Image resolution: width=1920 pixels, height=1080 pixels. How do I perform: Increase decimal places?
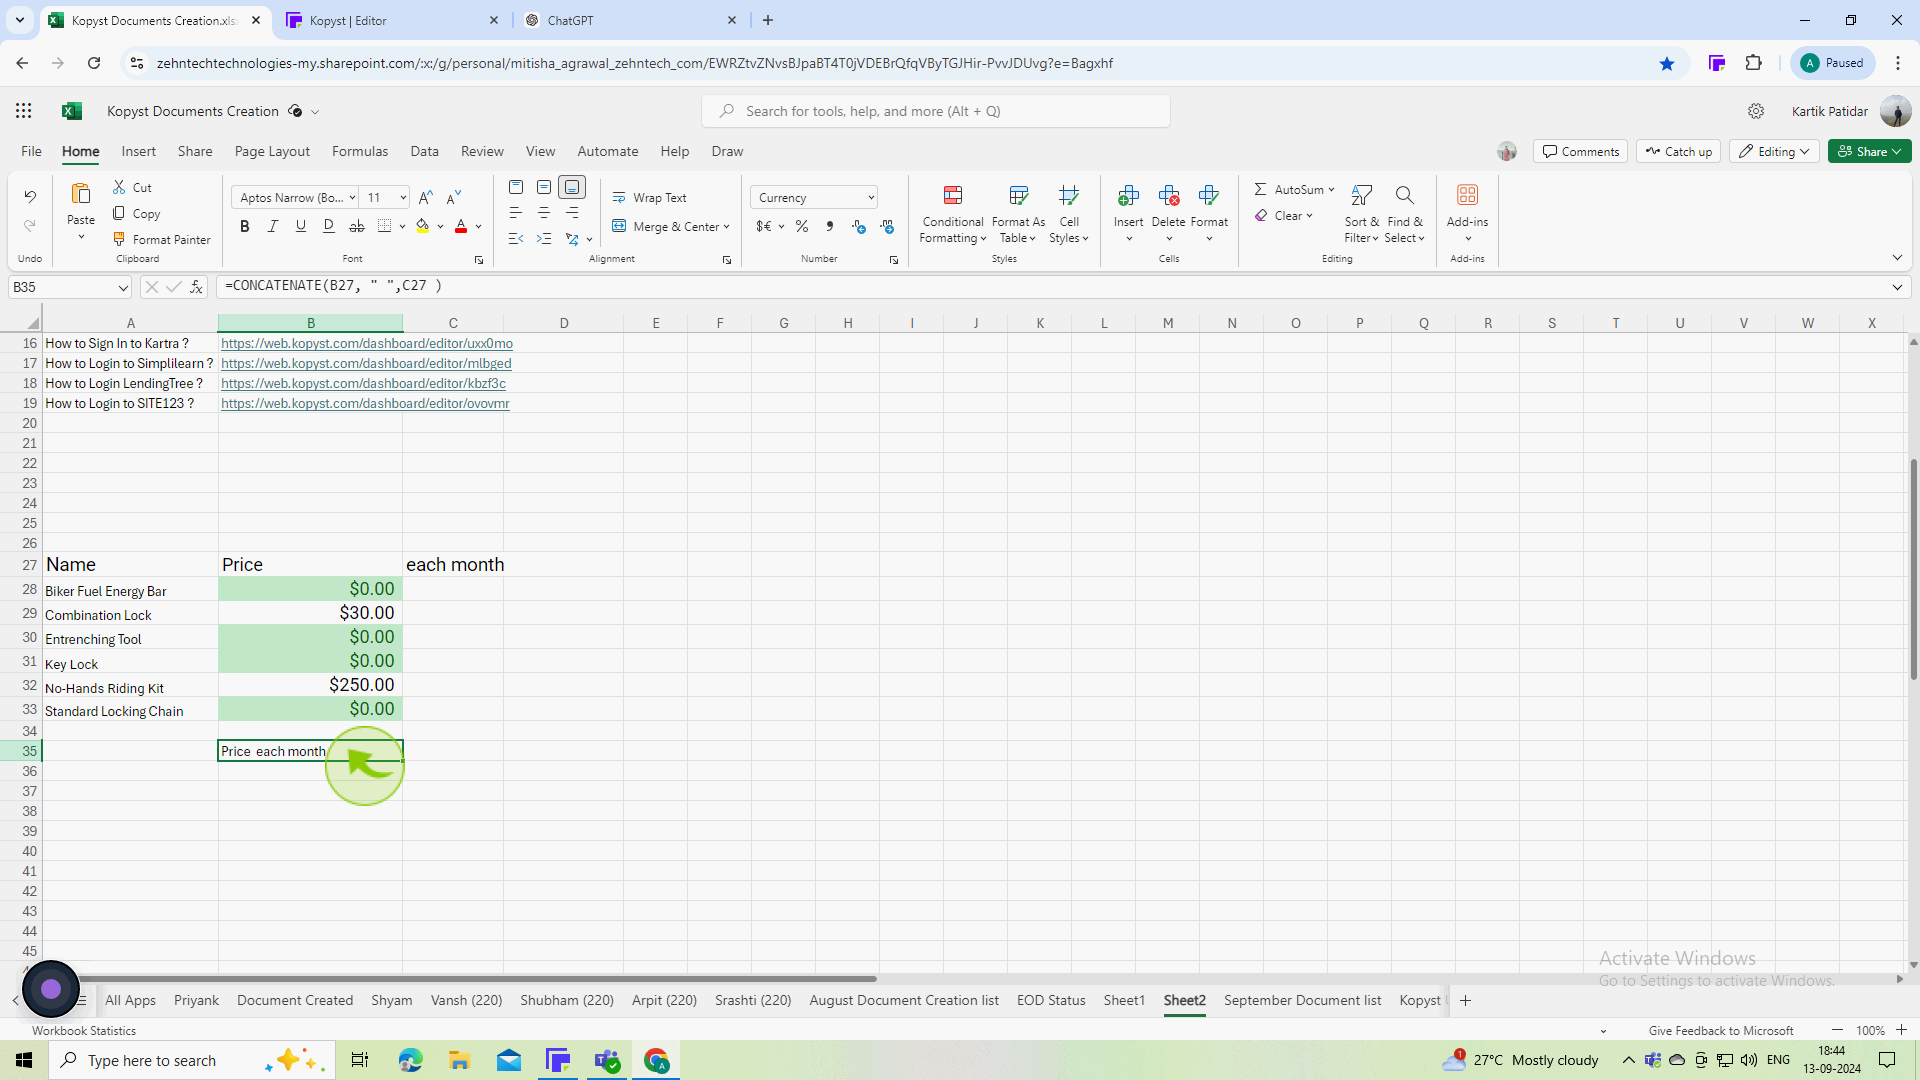tap(859, 227)
